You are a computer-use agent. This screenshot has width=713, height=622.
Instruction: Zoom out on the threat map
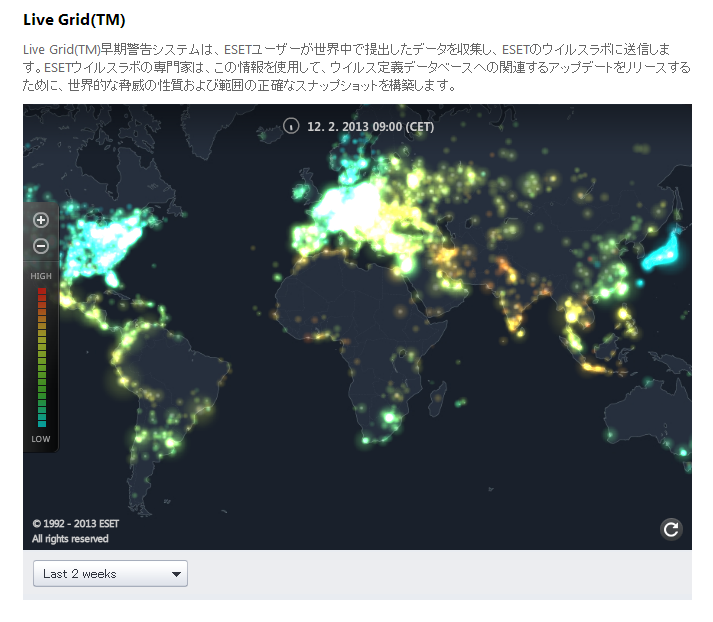tap(41, 246)
